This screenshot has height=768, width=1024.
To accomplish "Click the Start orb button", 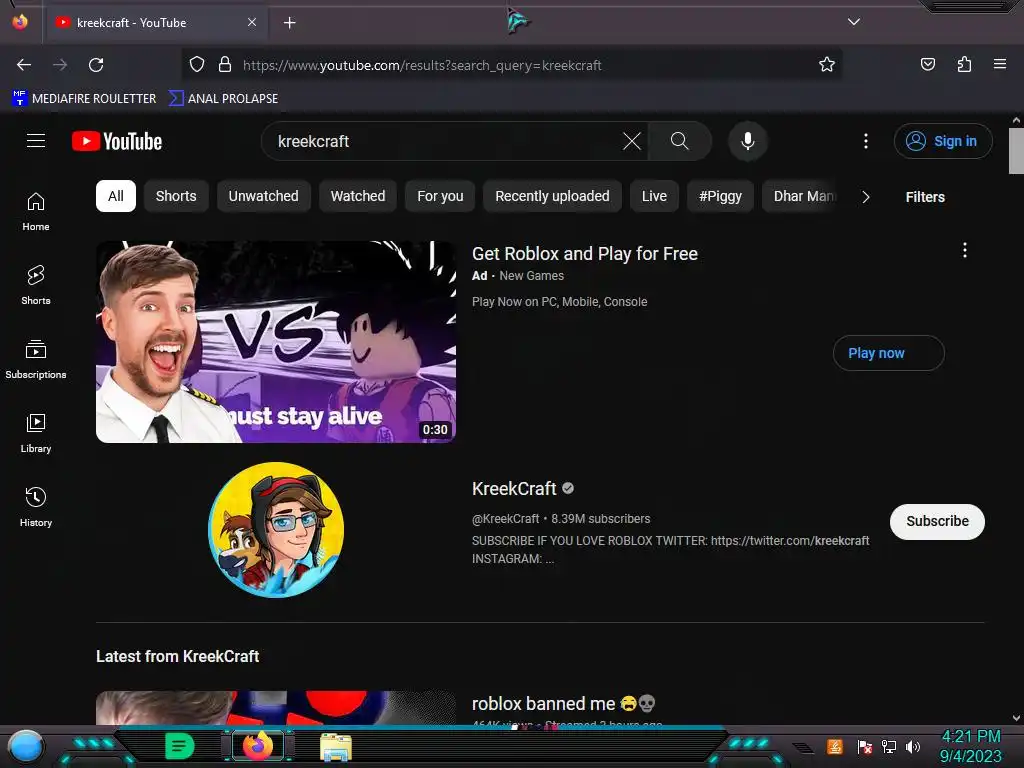I will click(x=26, y=747).
